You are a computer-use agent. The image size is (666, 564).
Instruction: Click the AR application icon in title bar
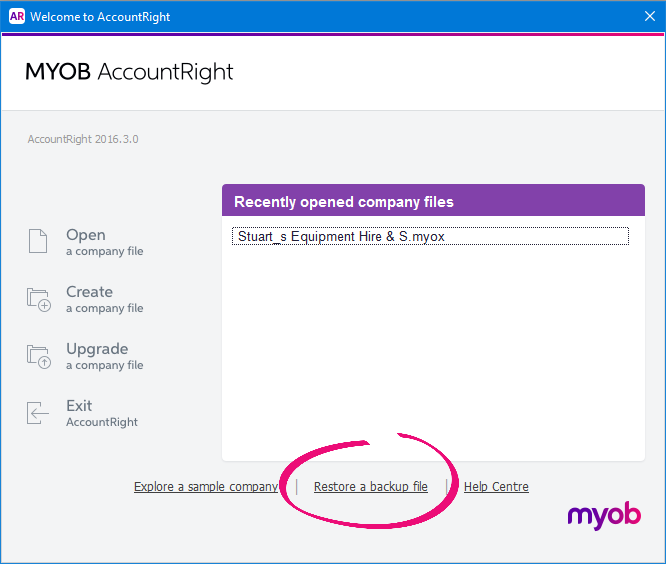pyautogui.click(x=17, y=17)
